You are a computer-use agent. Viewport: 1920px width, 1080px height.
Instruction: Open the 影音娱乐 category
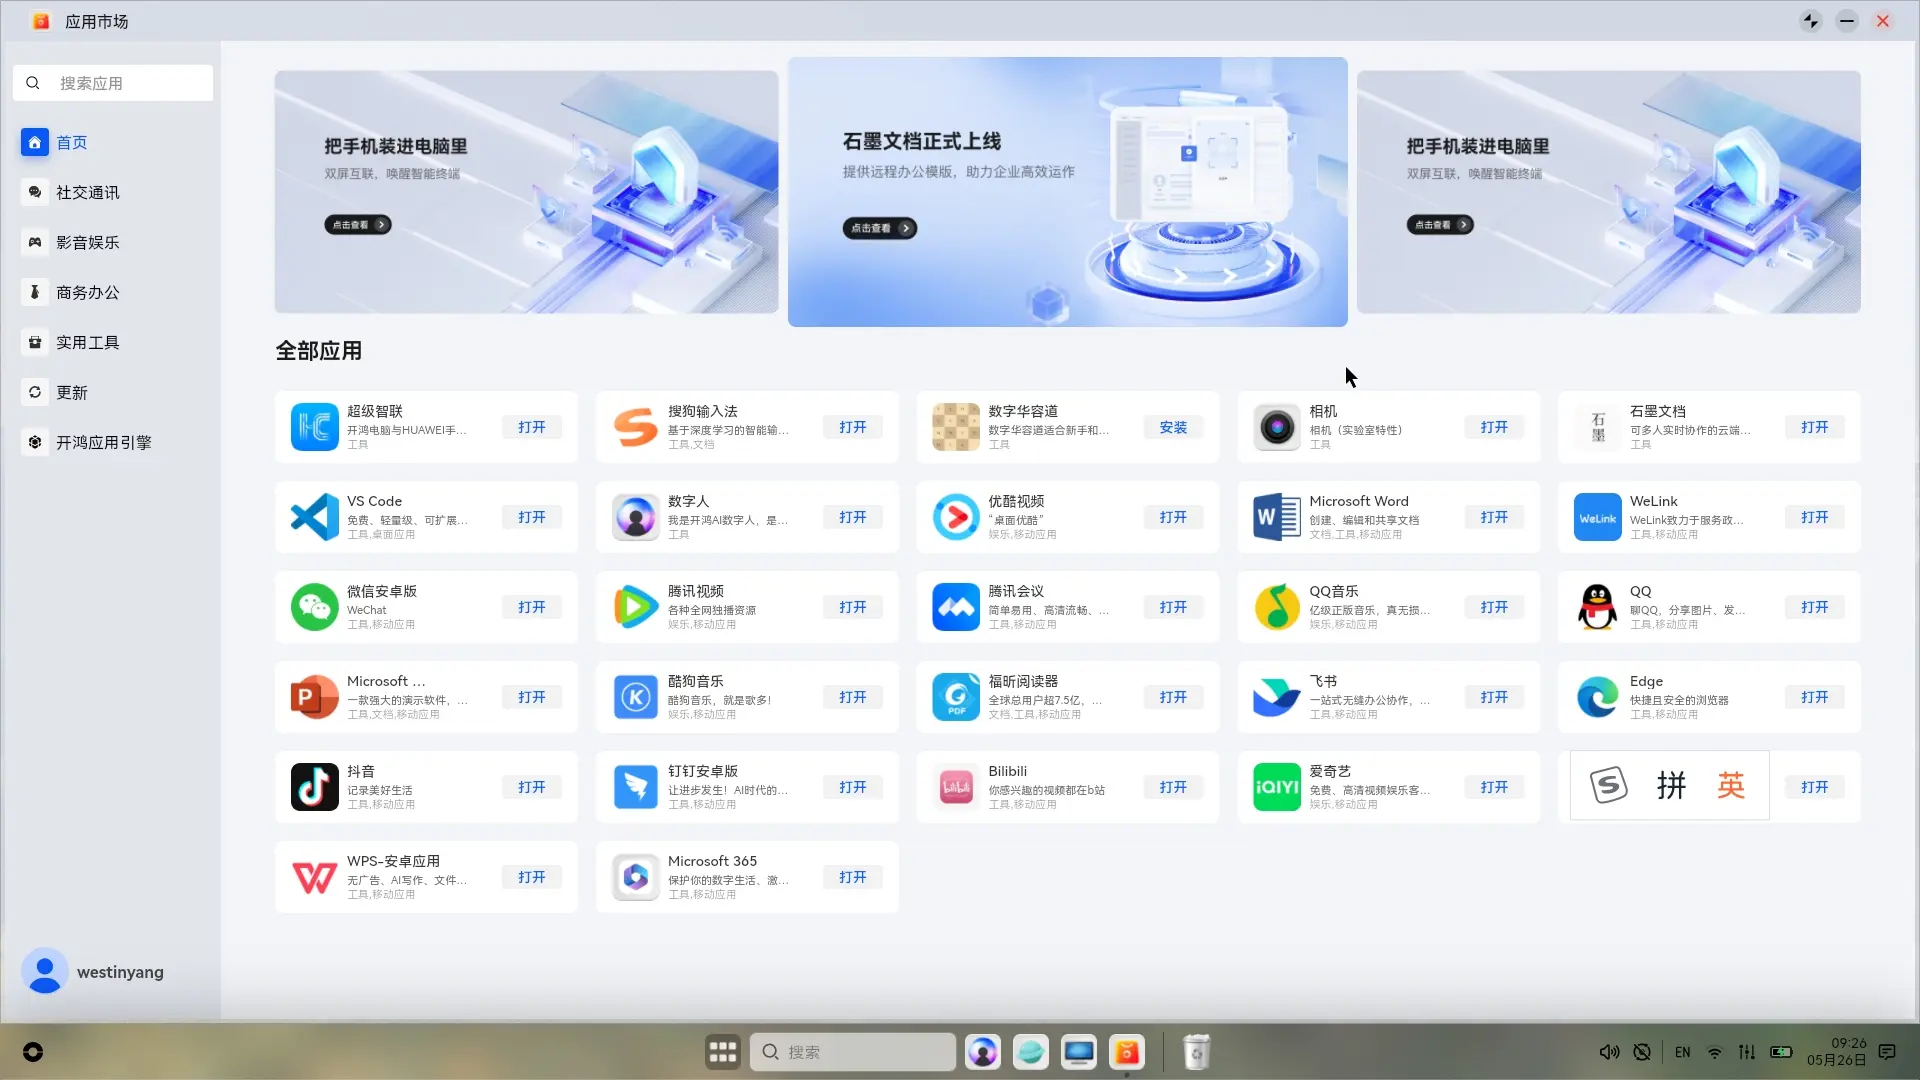pyautogui.click(x=113, y=242)
